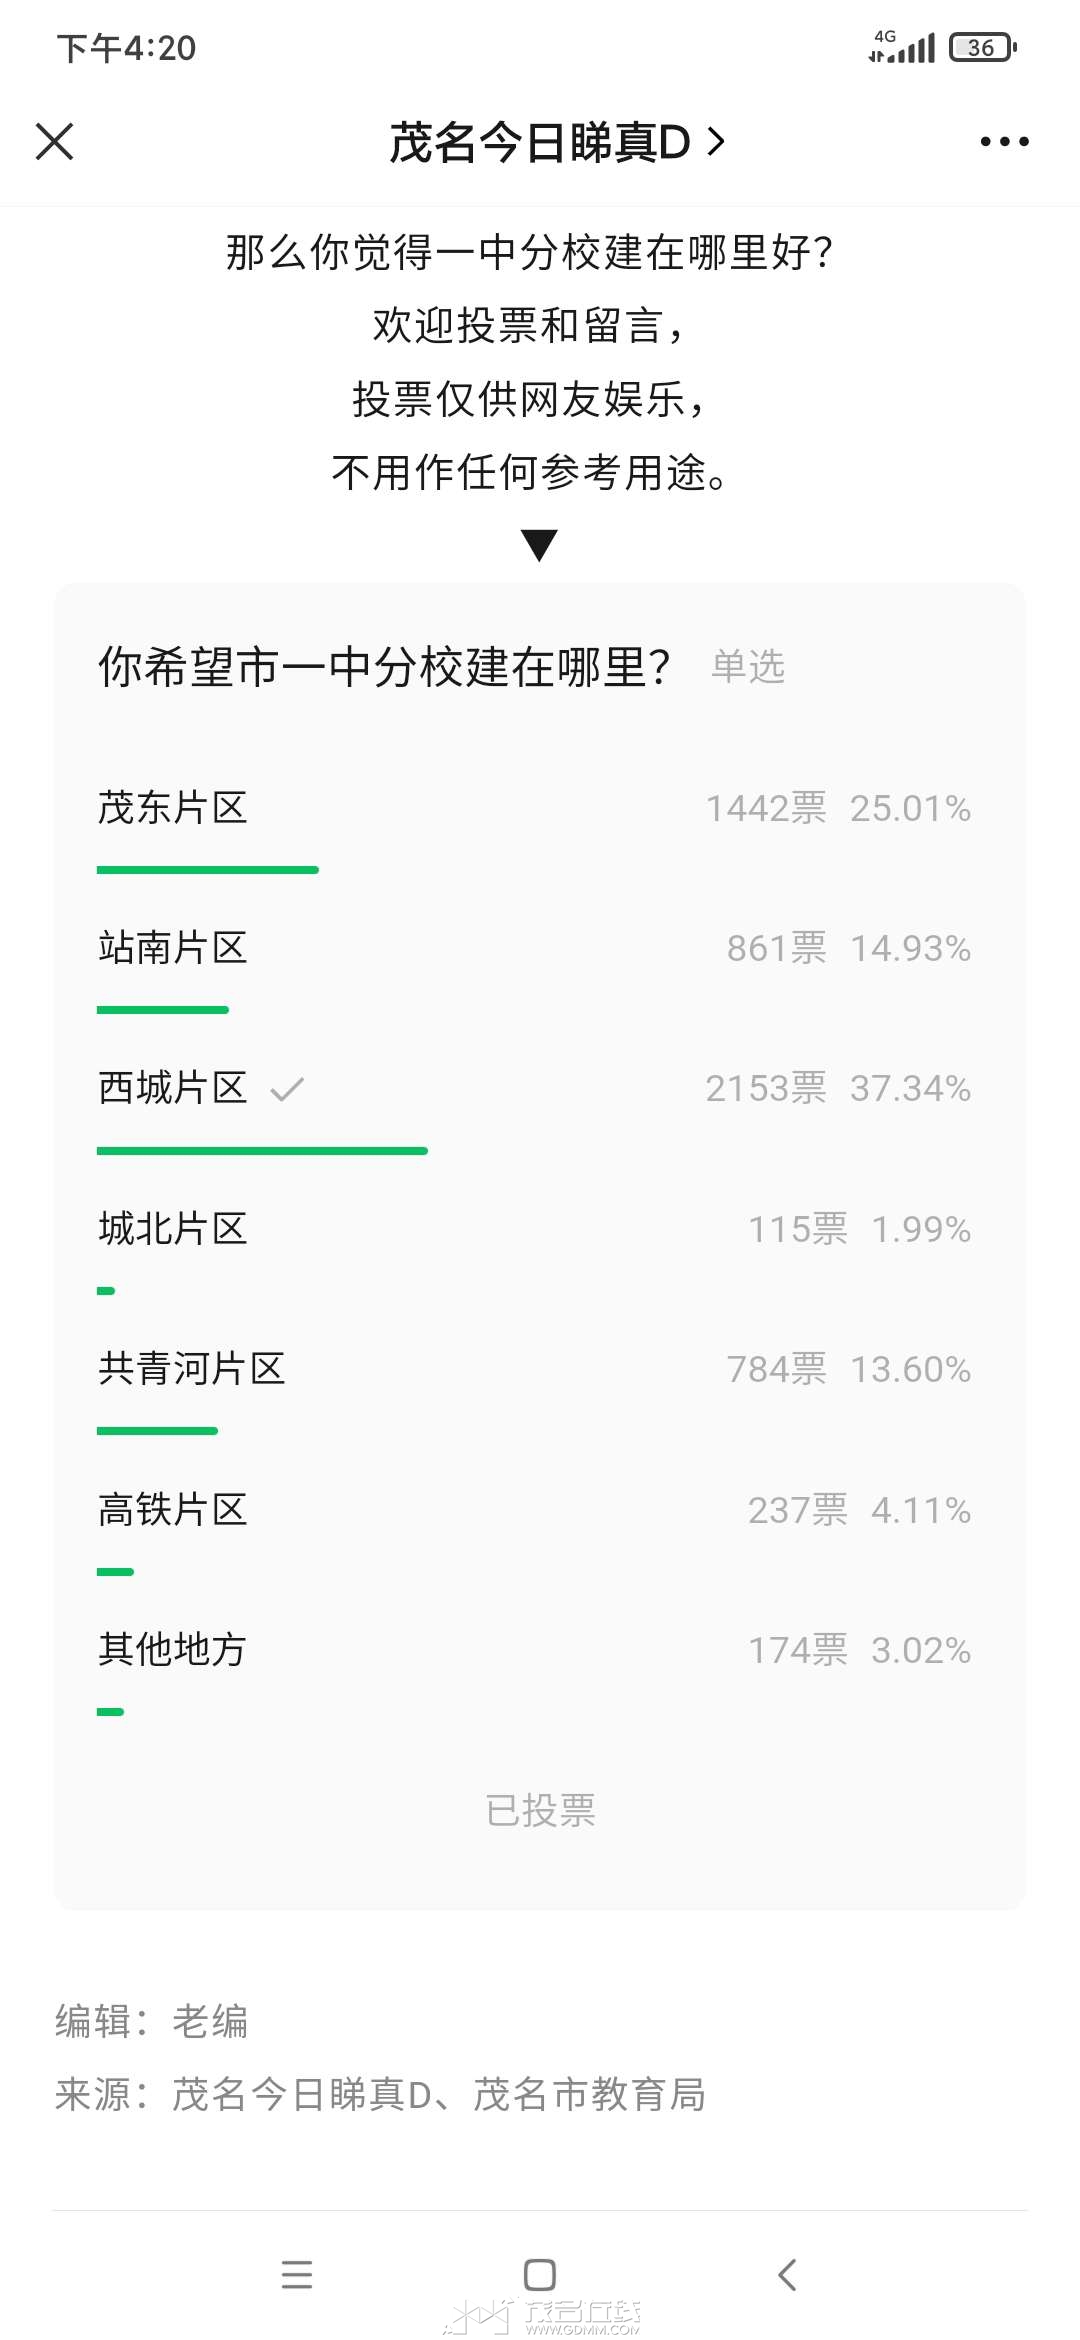
Task: Tap the 茂名今日睇真D title link
Action: coord(540,142)
